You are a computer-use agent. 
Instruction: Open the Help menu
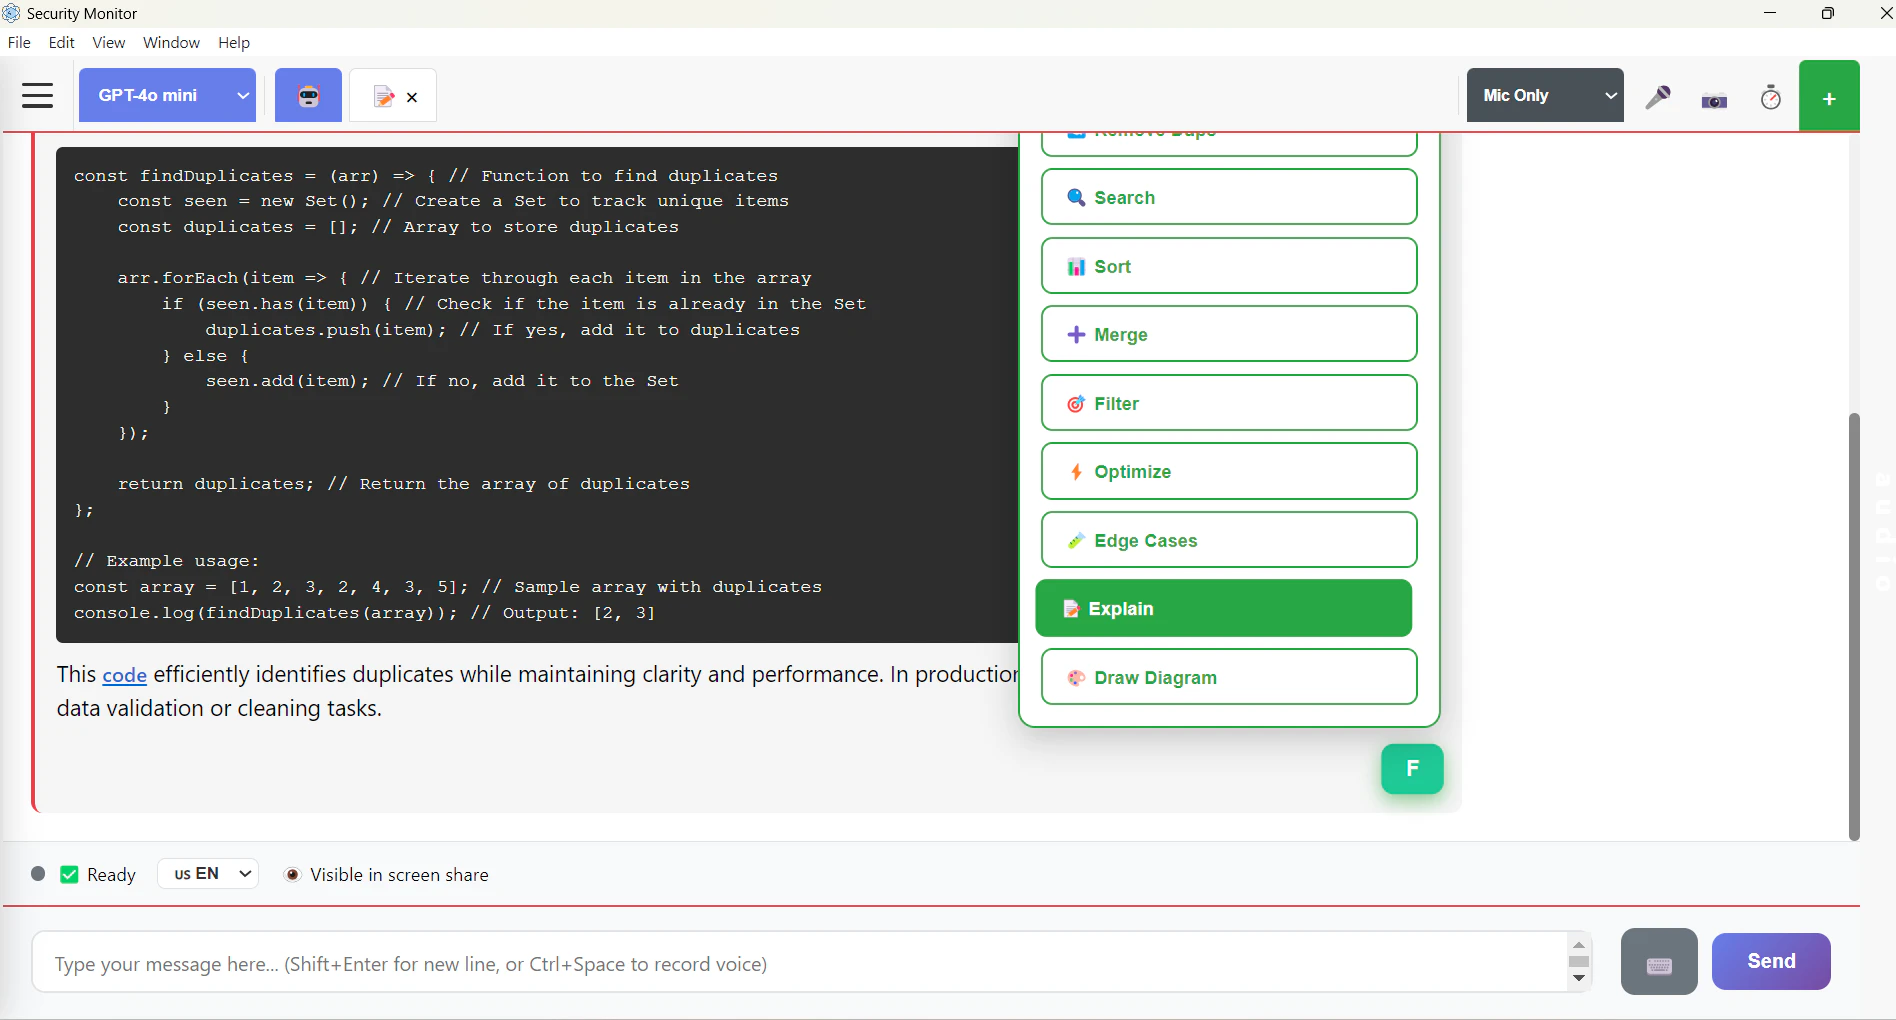coord(233,42)
